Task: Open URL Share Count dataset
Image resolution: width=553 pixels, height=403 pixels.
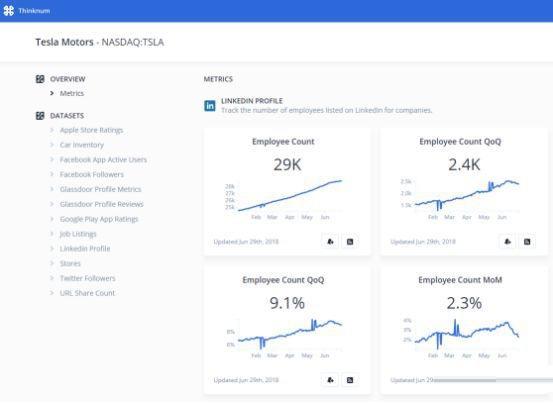Action: coord(87,293)
